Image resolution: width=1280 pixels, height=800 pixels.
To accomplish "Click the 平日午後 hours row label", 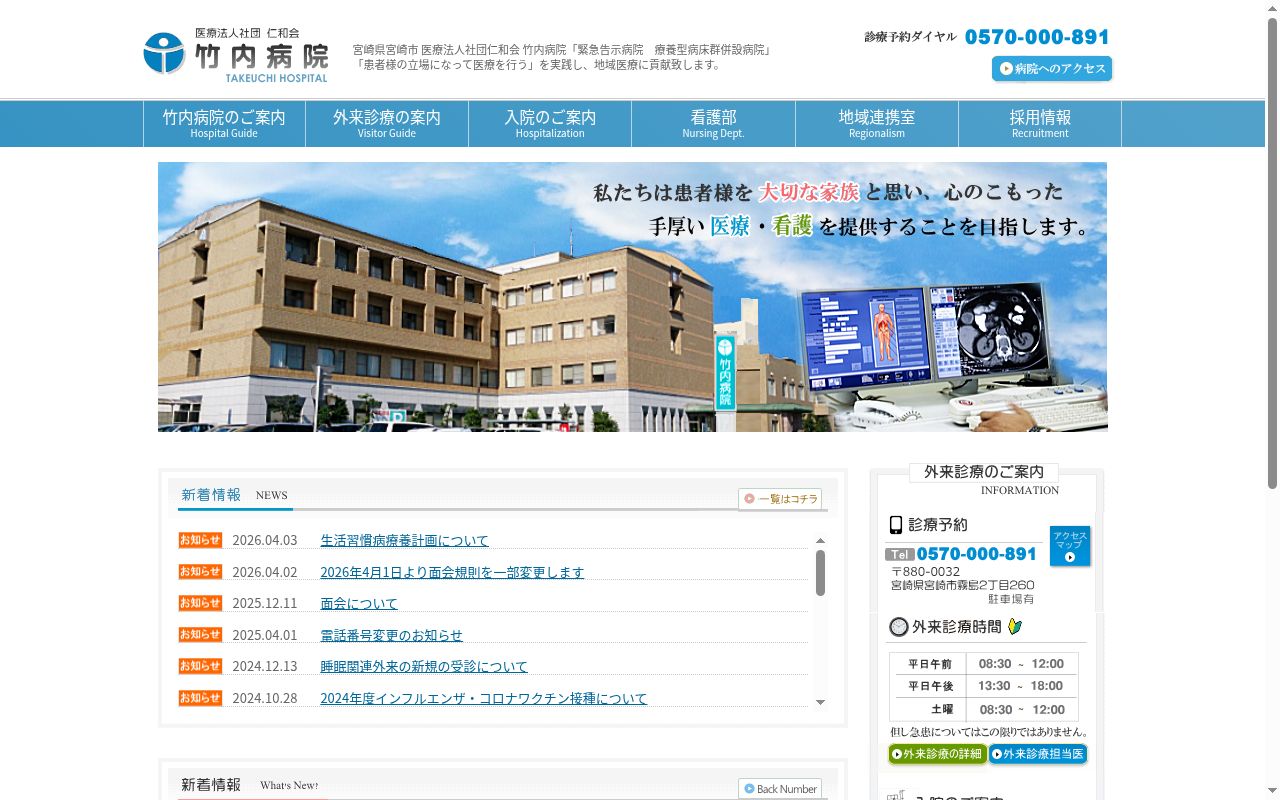I will pos(930,686).
